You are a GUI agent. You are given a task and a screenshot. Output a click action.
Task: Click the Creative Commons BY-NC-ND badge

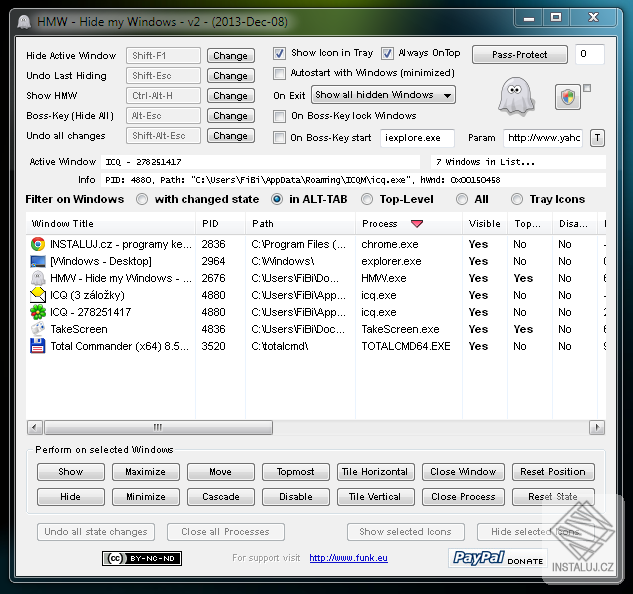pyautogui.click(x=142, y=558)
